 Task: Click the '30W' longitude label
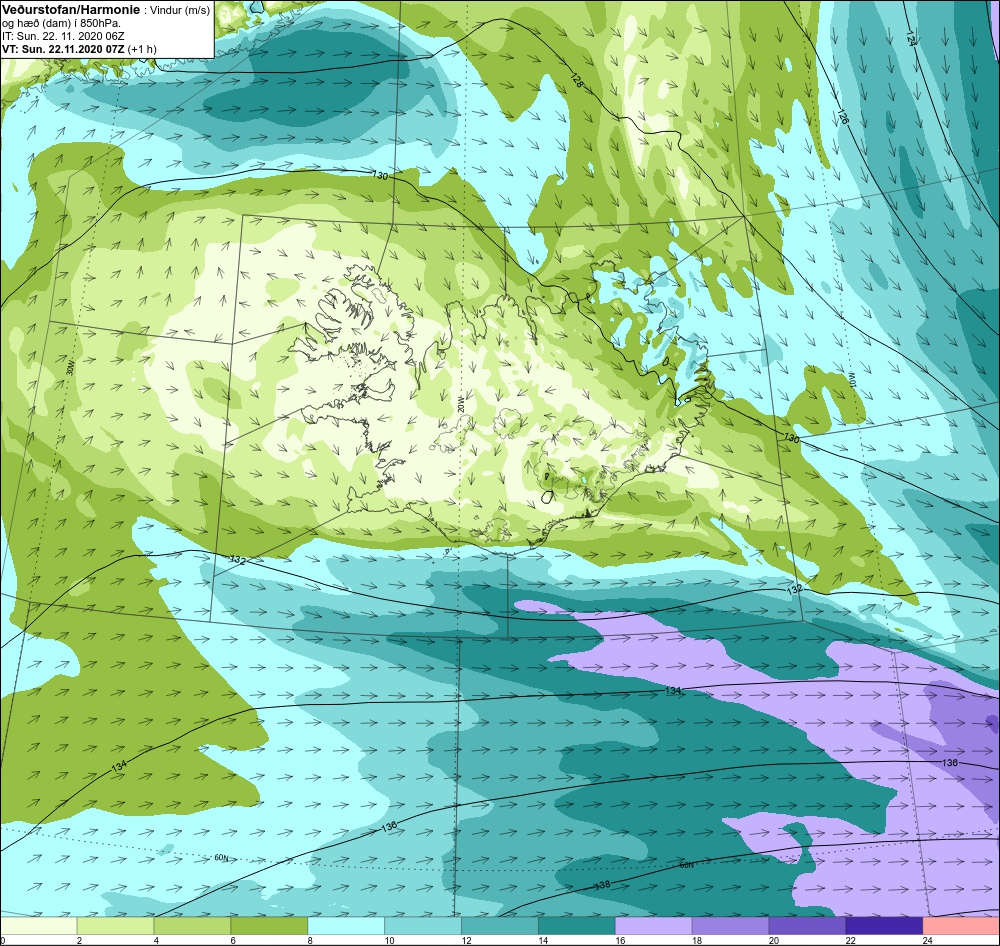pos(70,367)
